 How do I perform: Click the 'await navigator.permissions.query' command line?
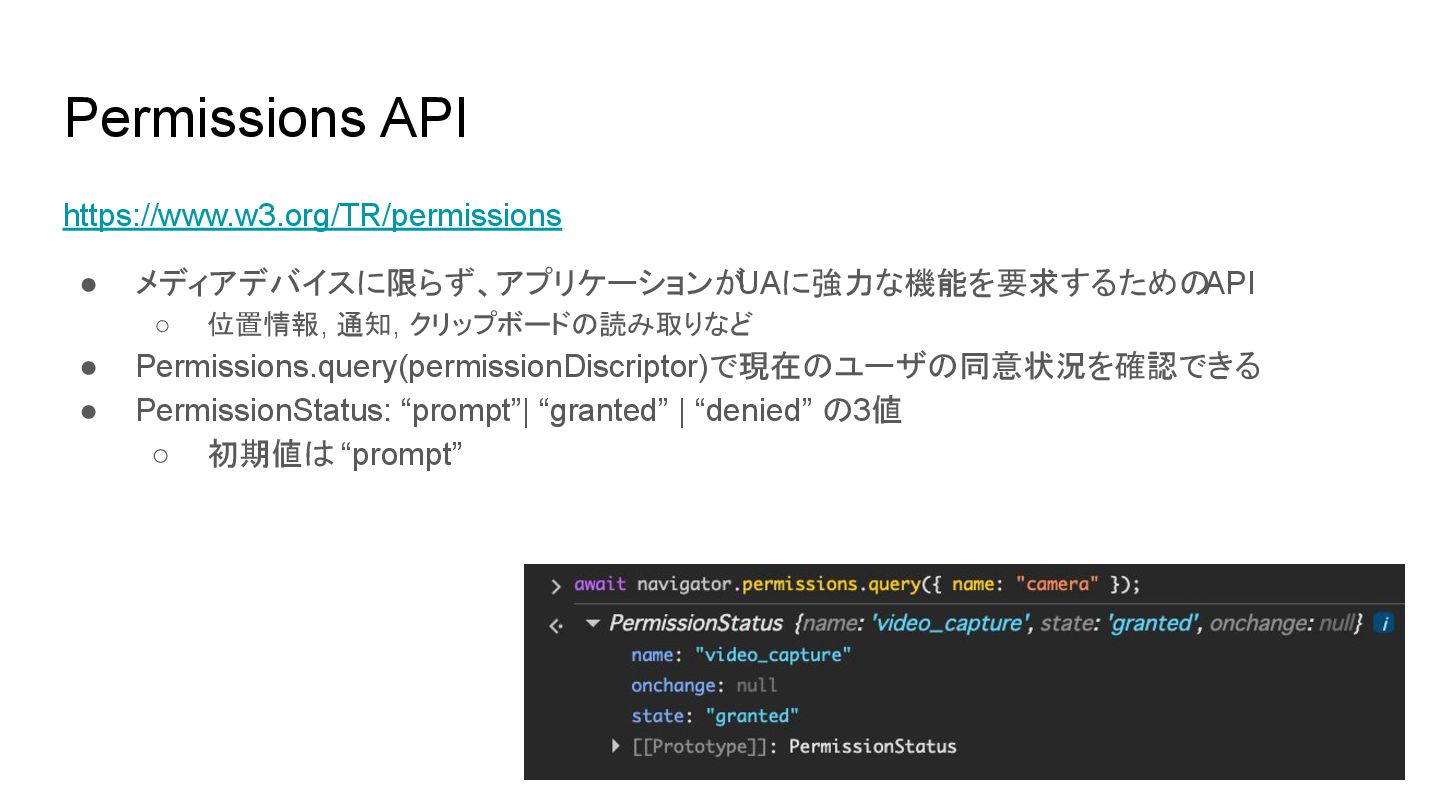(x=857, y=584)
